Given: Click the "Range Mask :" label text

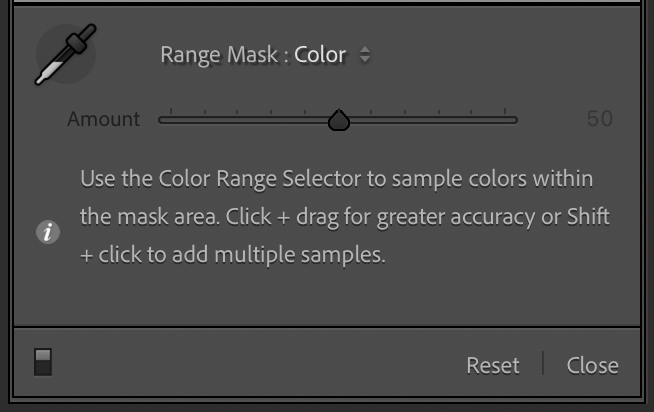Looking at the screenshot, I should point(224,56).
